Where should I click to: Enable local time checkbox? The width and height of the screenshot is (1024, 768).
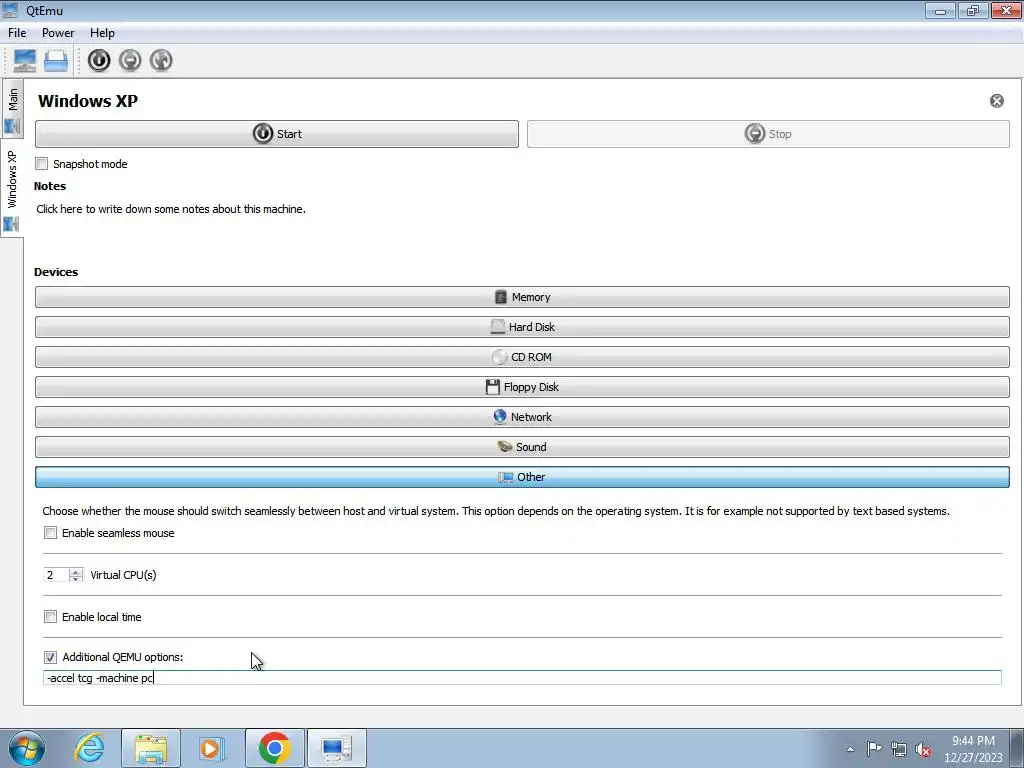click(50, 616)
